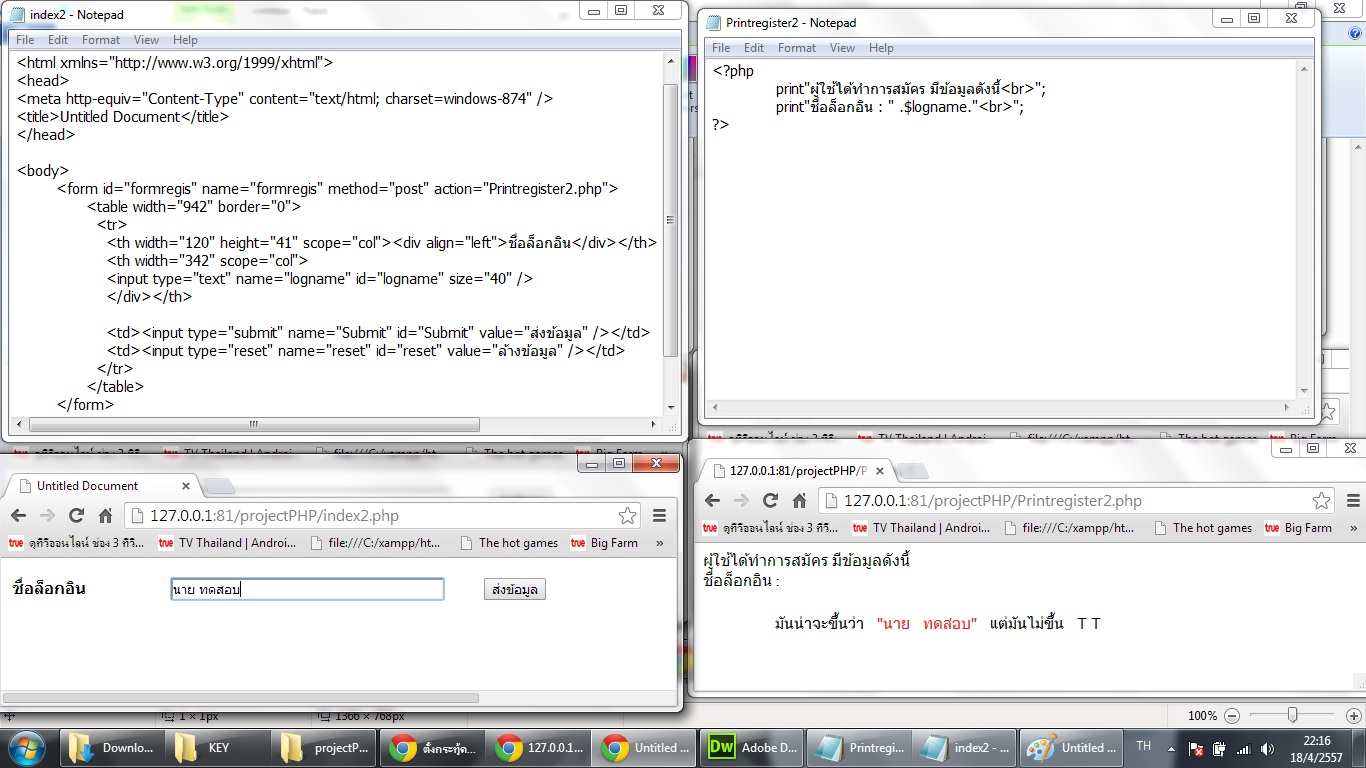This screenshot has height=768, width=1366.
Task: Select the Untitled Document browser tab
Action: 100,486
